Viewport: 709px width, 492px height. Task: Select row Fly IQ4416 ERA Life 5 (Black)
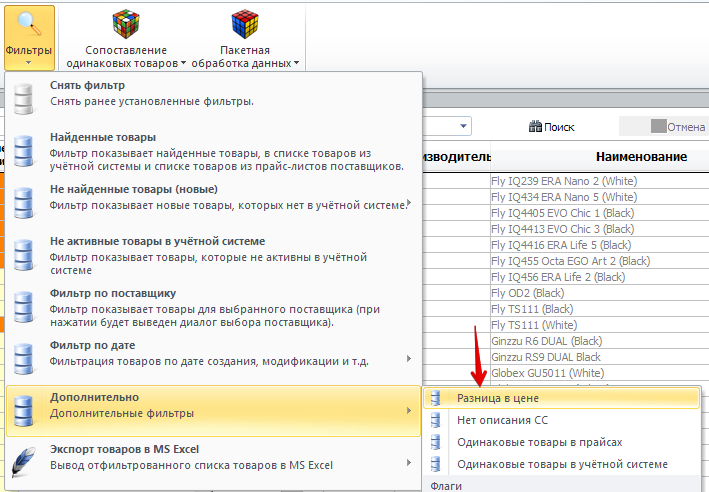point(561,245)
